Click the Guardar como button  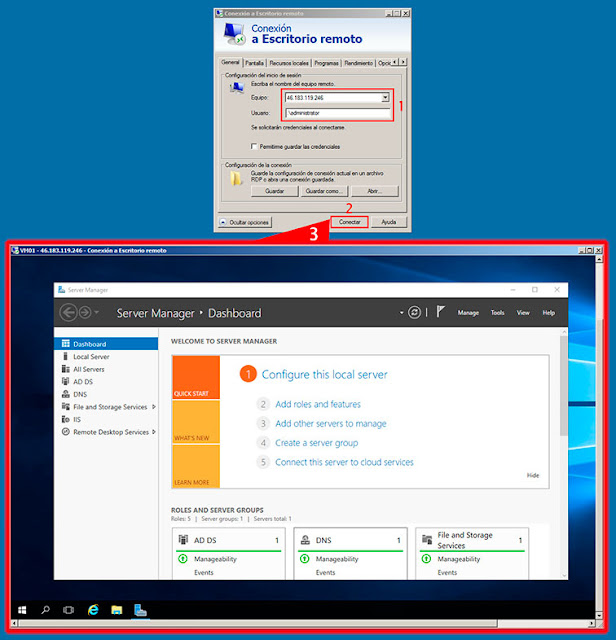pyautogui.click(x=324, y=191)
